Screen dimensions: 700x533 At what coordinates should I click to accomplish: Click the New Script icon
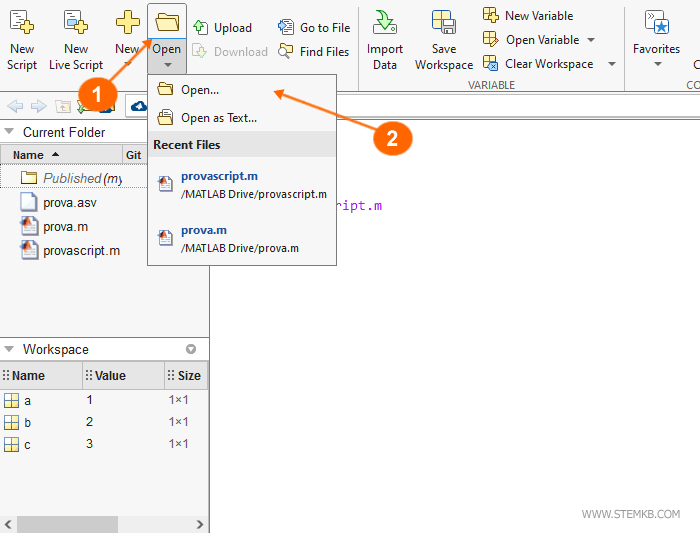21,22
